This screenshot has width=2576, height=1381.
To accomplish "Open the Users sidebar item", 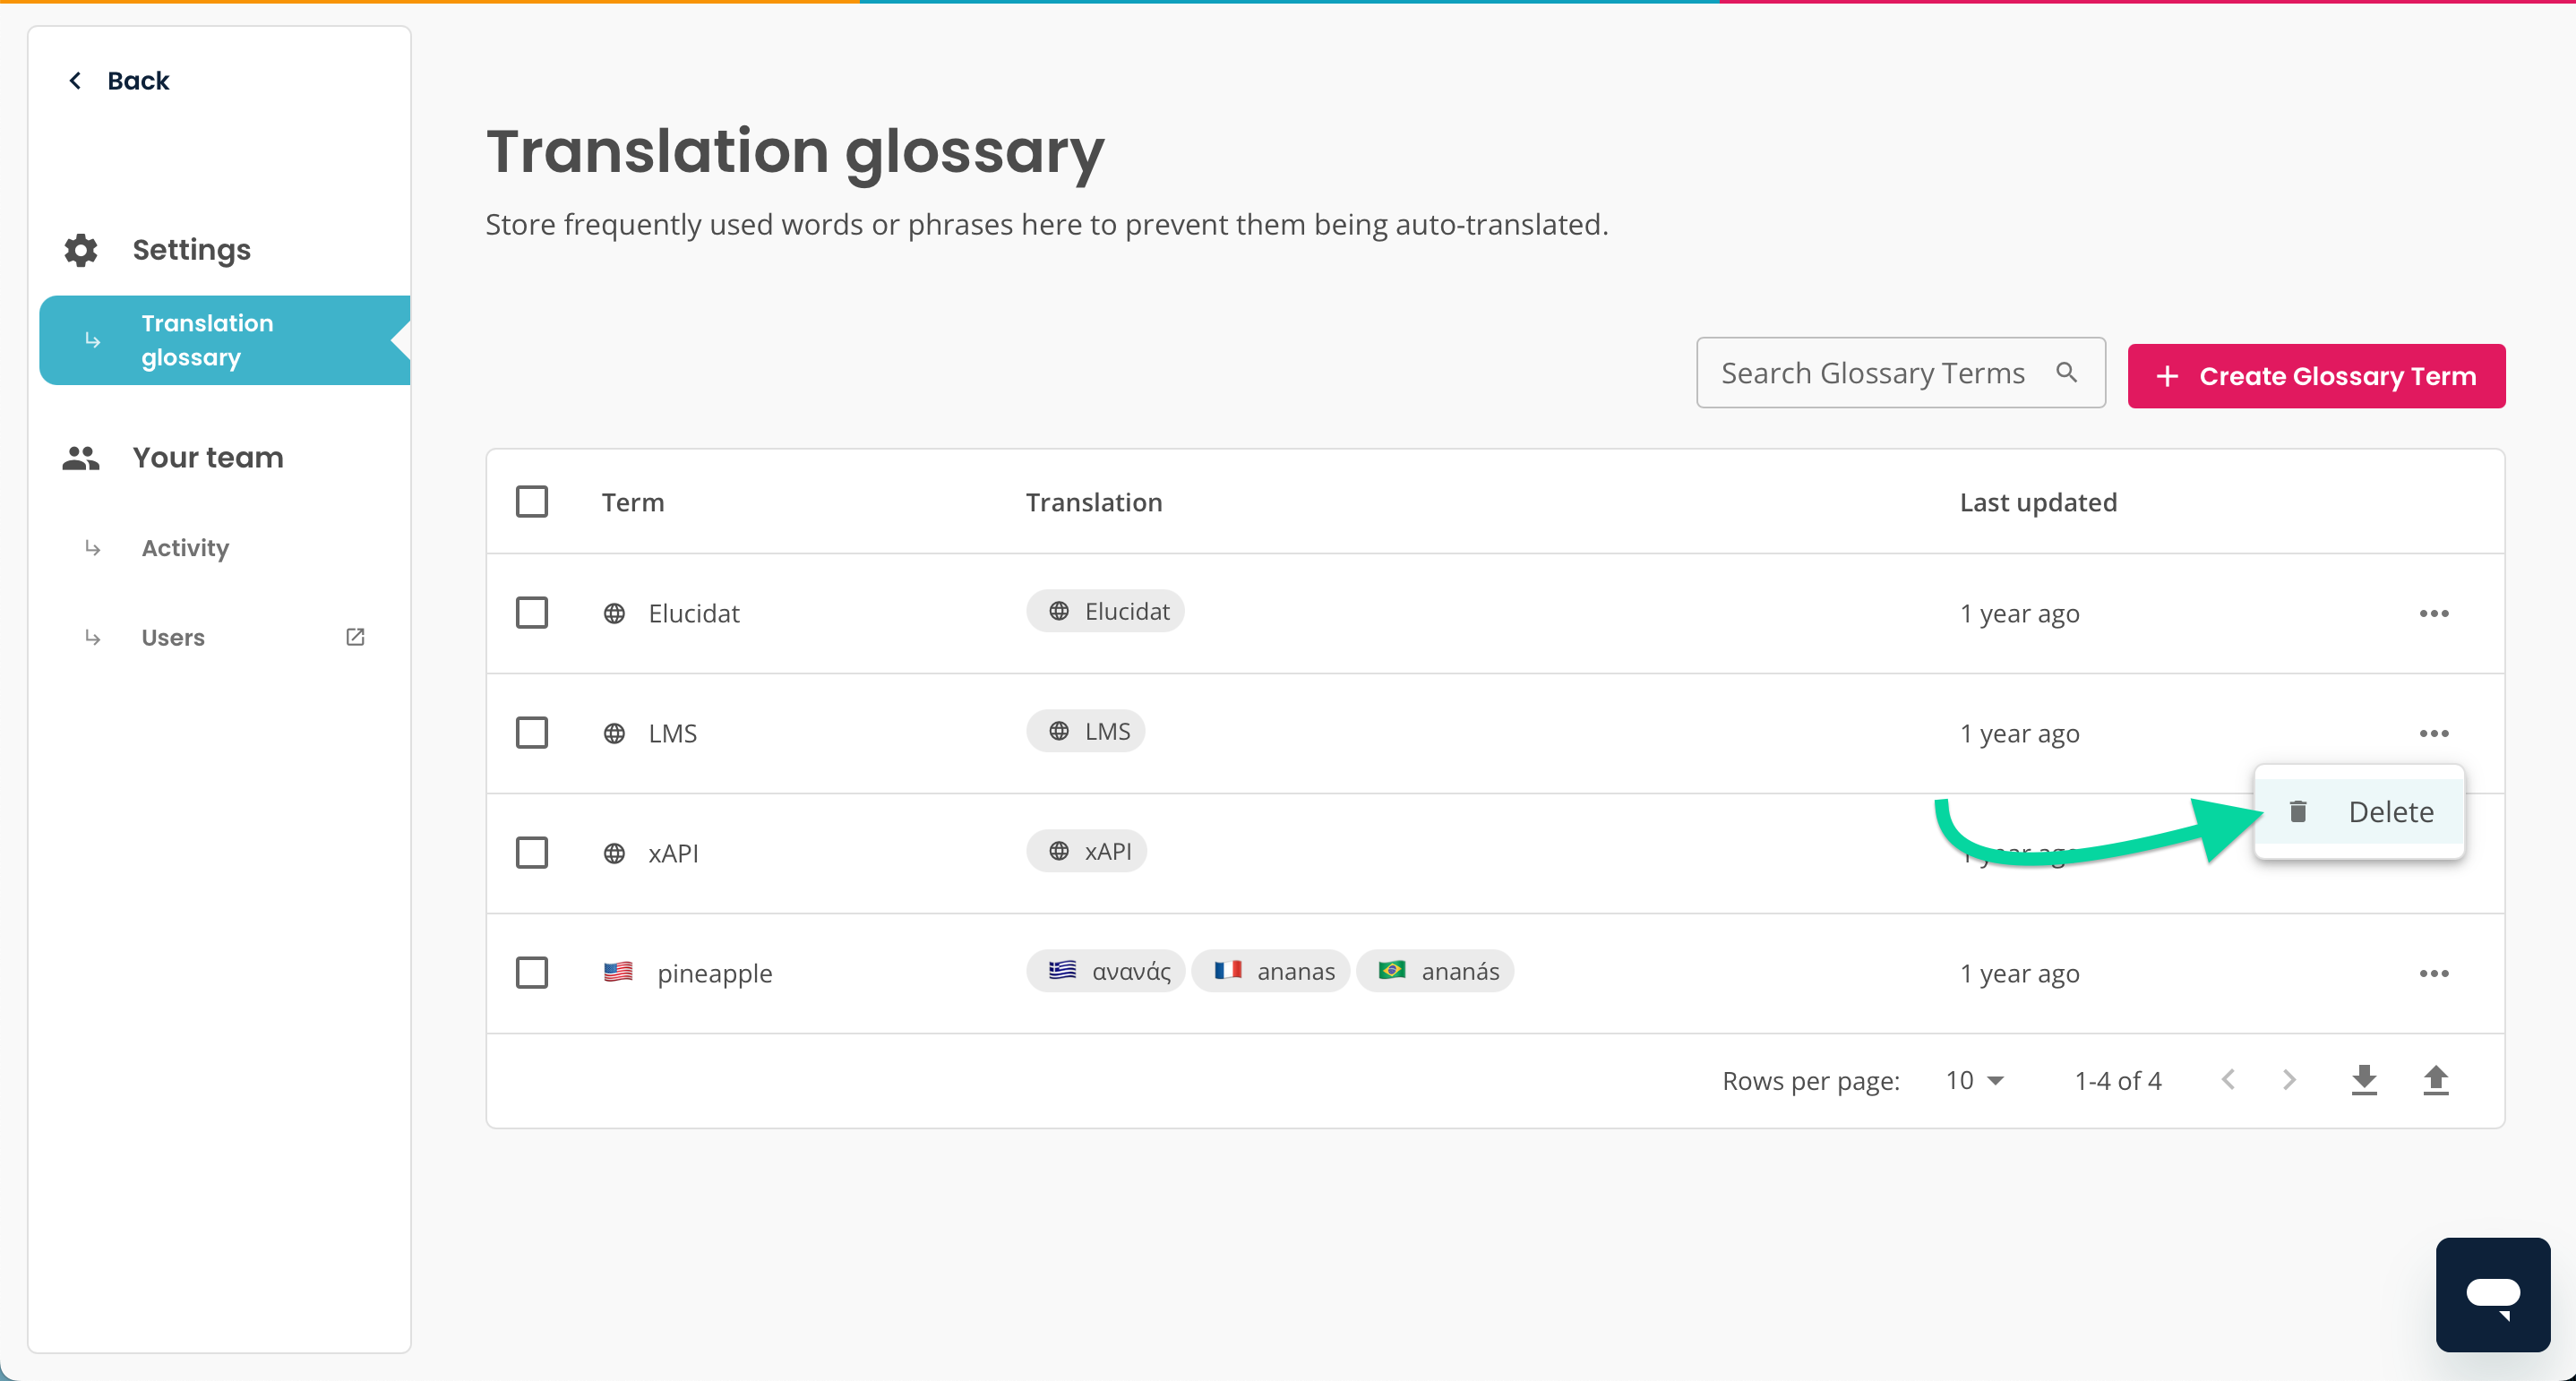I will pos(173,637).
